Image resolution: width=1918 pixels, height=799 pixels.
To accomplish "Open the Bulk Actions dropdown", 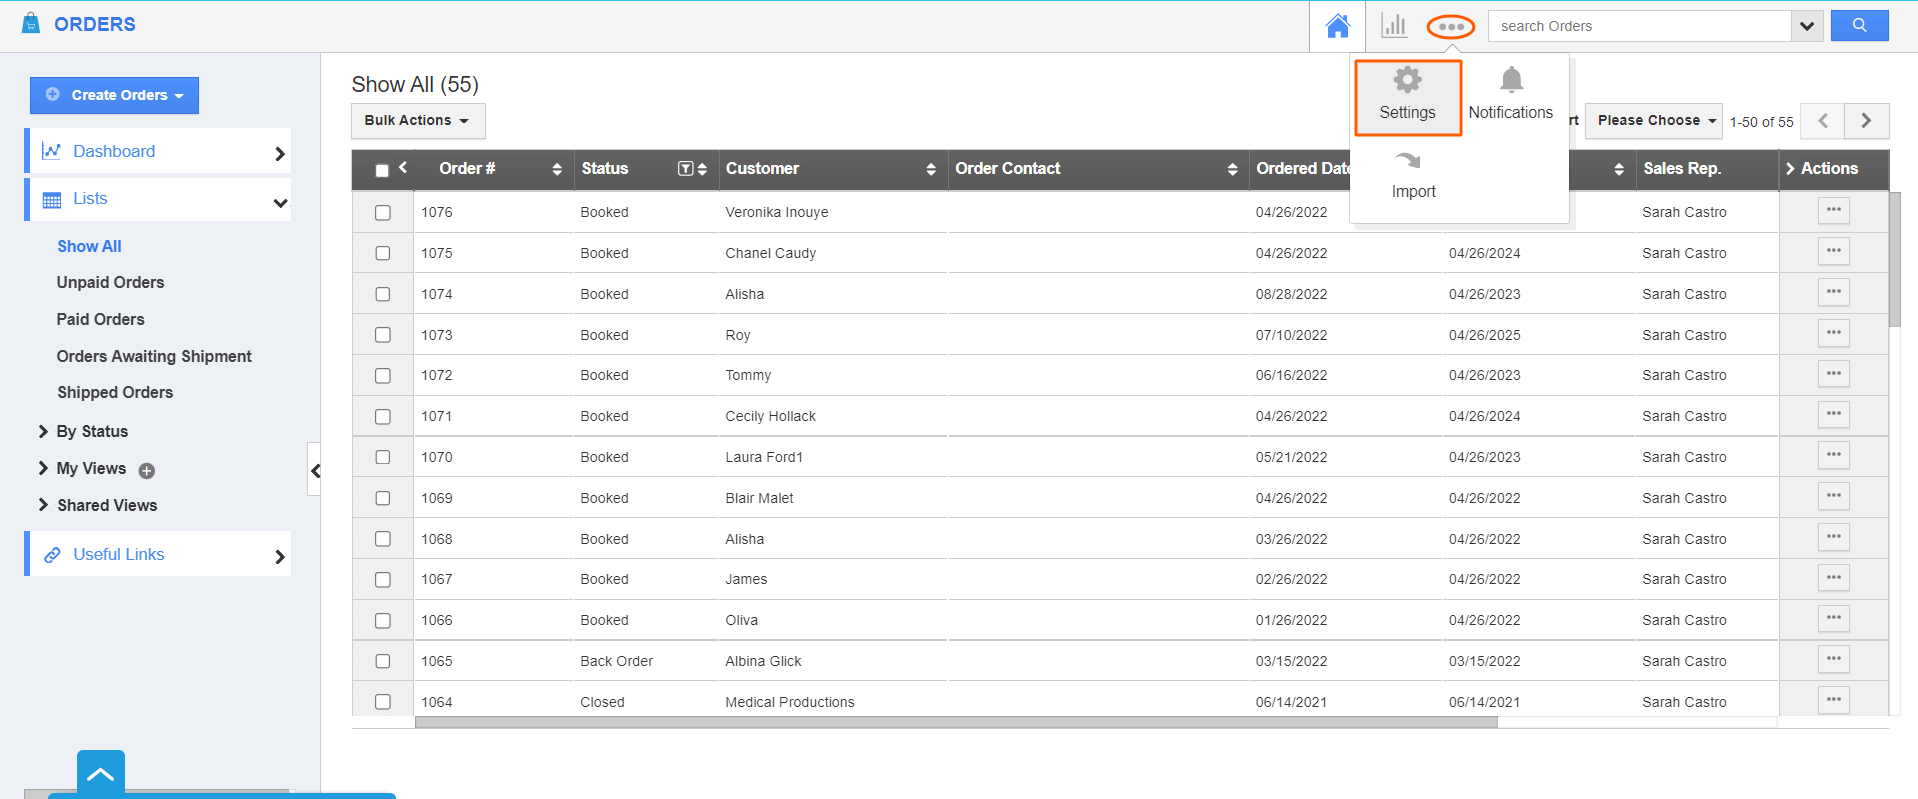I will click(417, 121).
